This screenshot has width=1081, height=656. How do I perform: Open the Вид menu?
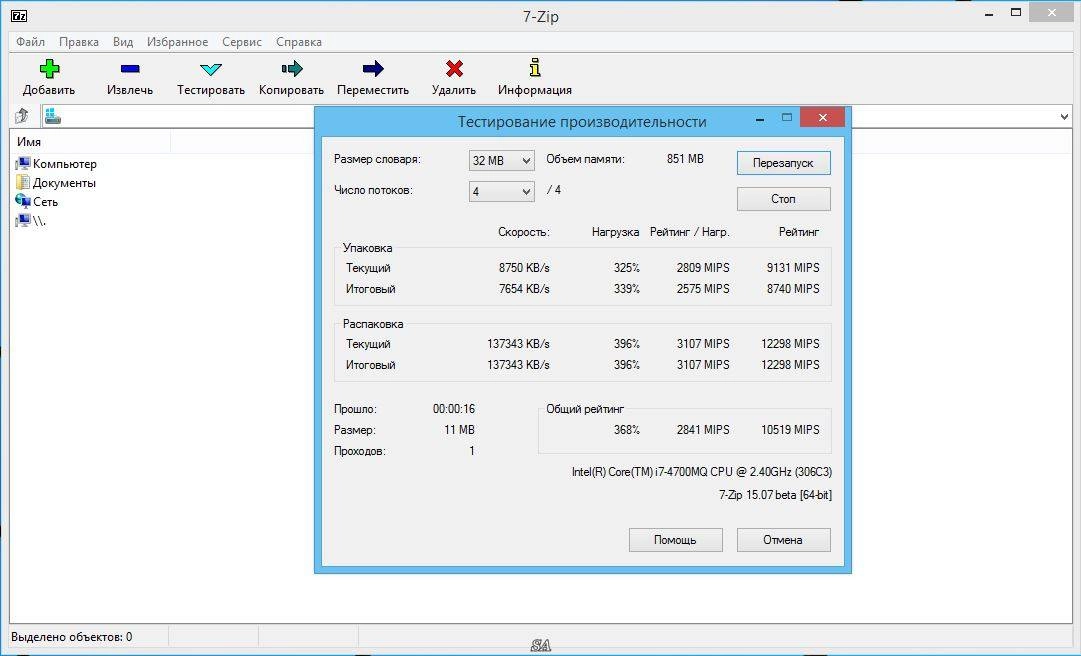(123, 42)
